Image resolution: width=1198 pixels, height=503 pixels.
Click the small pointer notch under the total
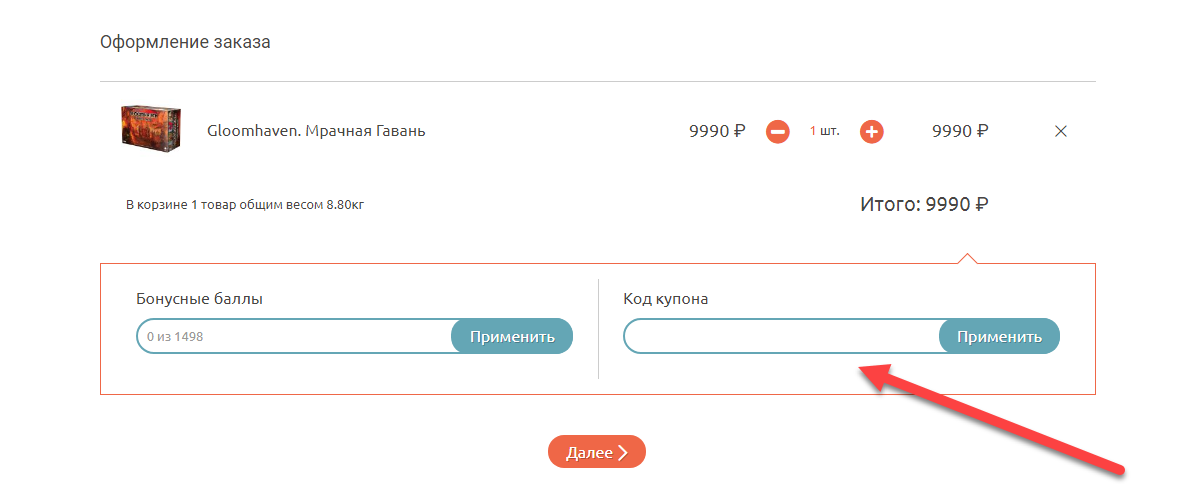[x=966, y=259]
